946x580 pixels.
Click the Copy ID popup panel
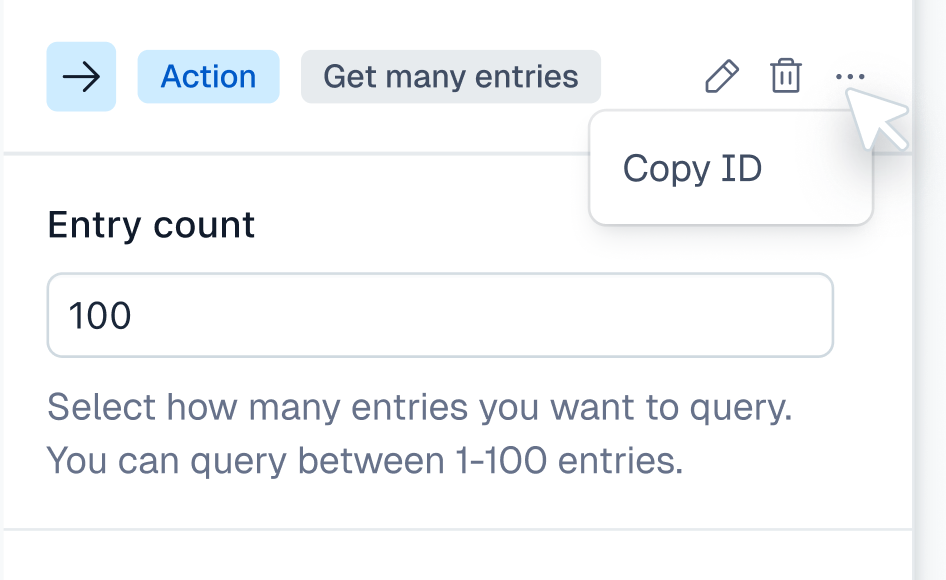click(731, 168)
